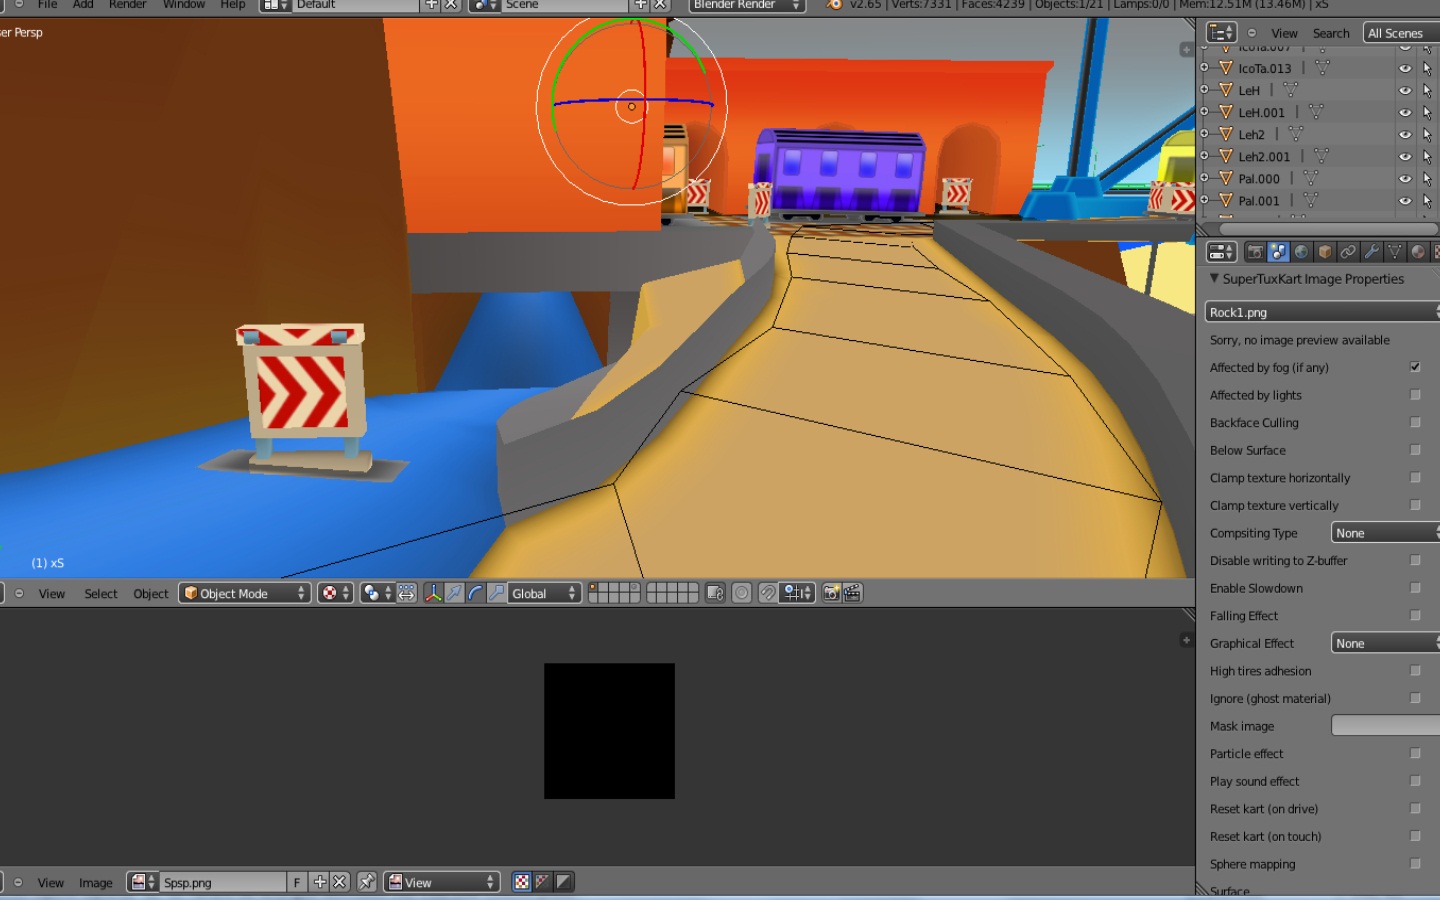Enable the Backface Culling checkbox

(1415, 423)
